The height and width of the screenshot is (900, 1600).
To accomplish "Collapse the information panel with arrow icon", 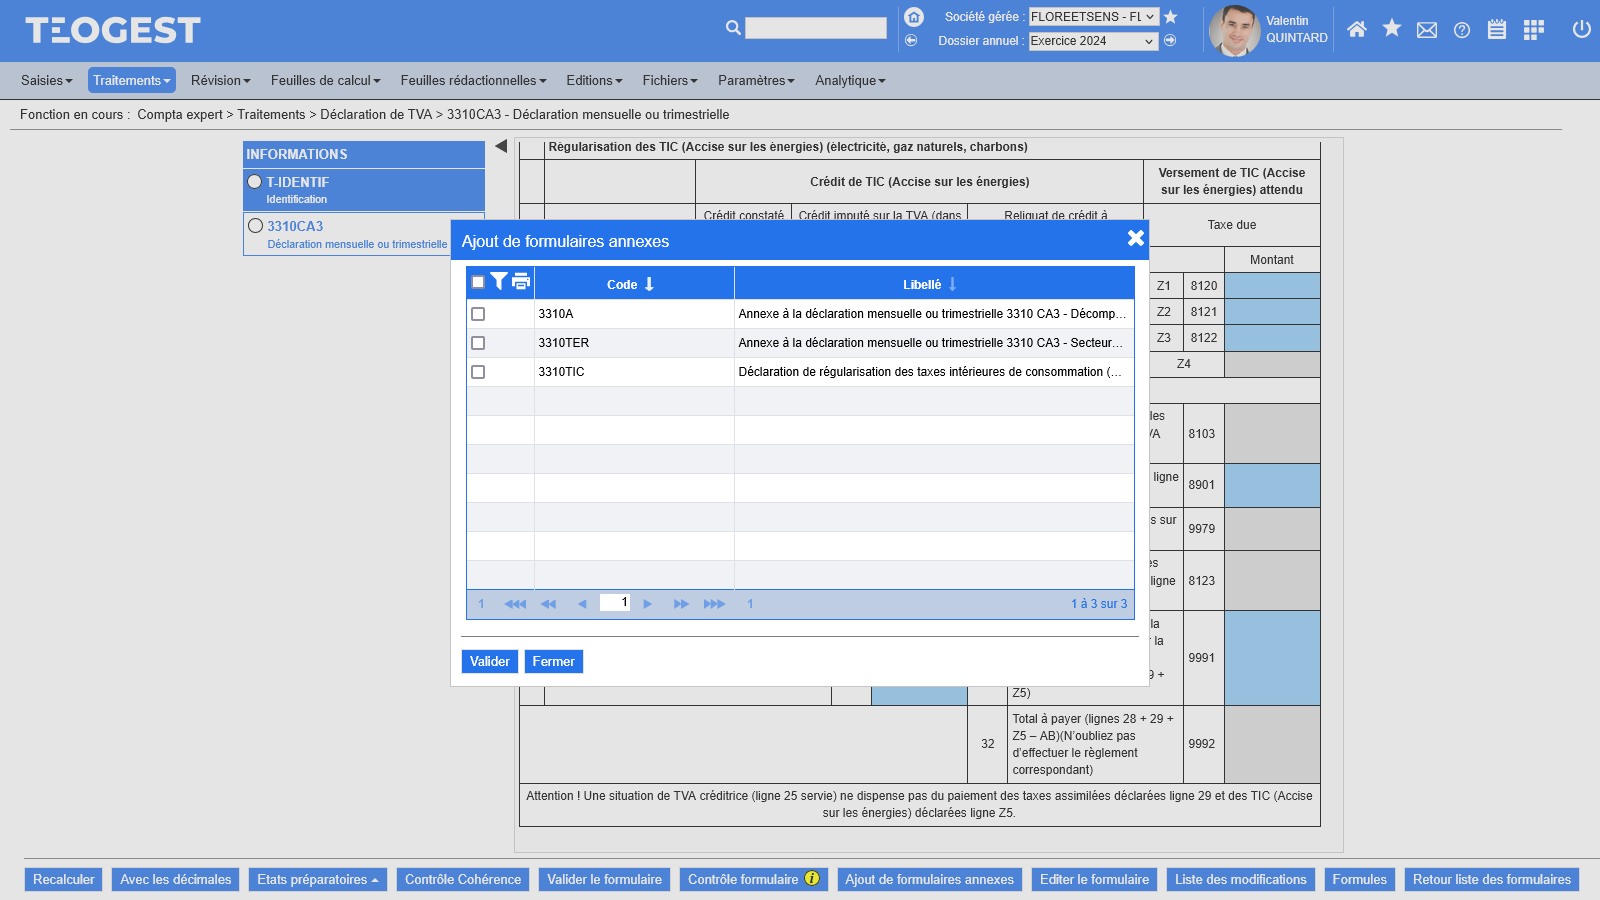I will pyautogui.click(x=501, y=146).
